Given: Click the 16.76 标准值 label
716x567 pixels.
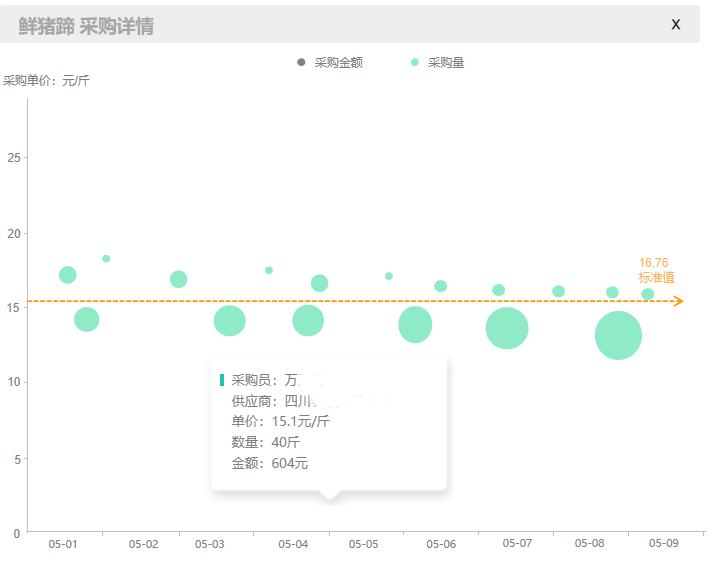Looking at the screenshot, I should click(x=656, y=270).
